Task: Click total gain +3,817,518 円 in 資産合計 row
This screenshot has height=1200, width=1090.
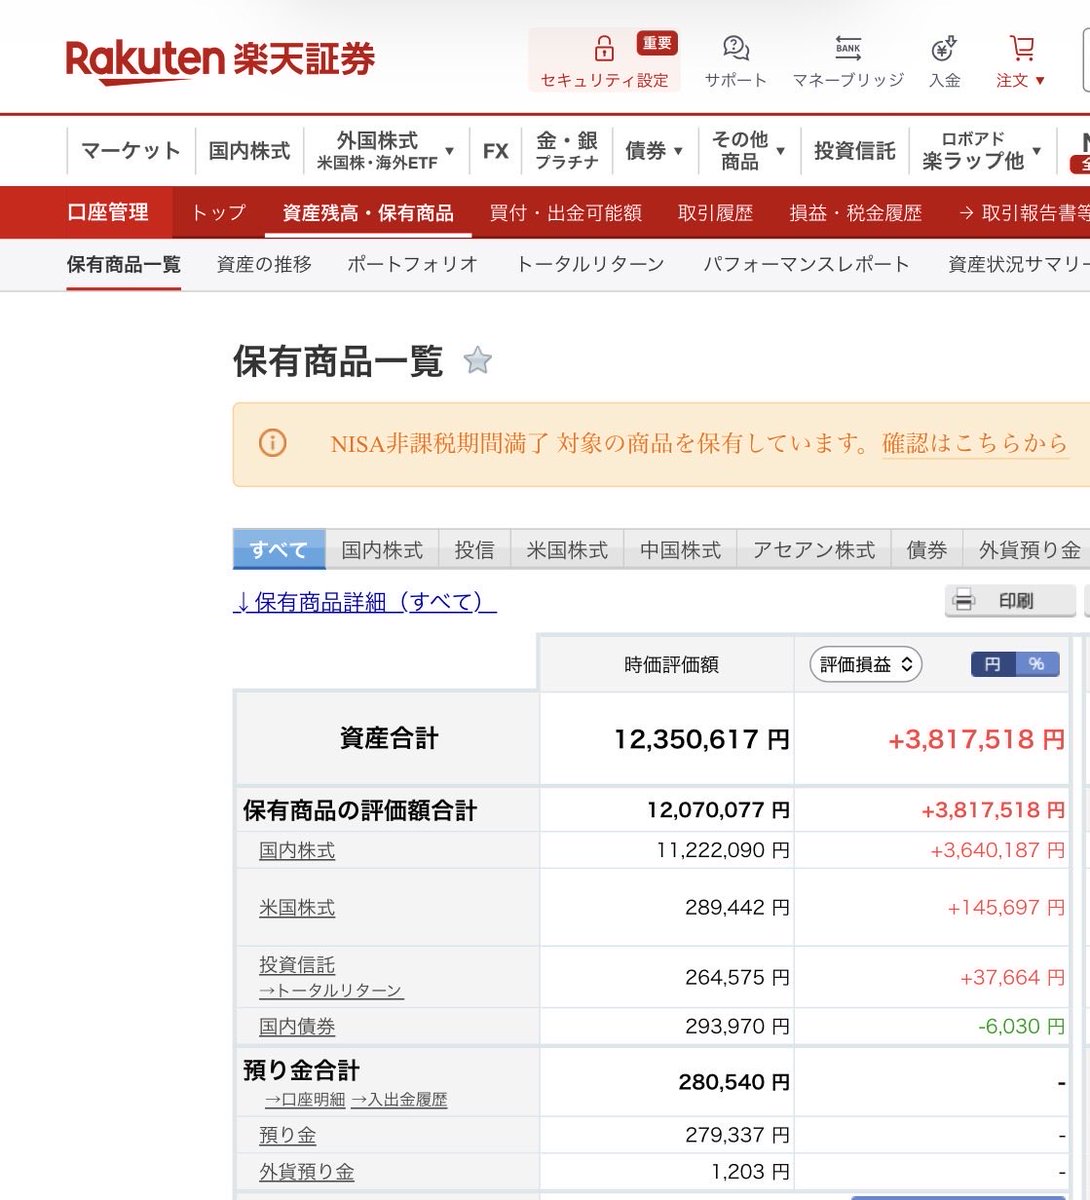Action: tap(976, 739)
